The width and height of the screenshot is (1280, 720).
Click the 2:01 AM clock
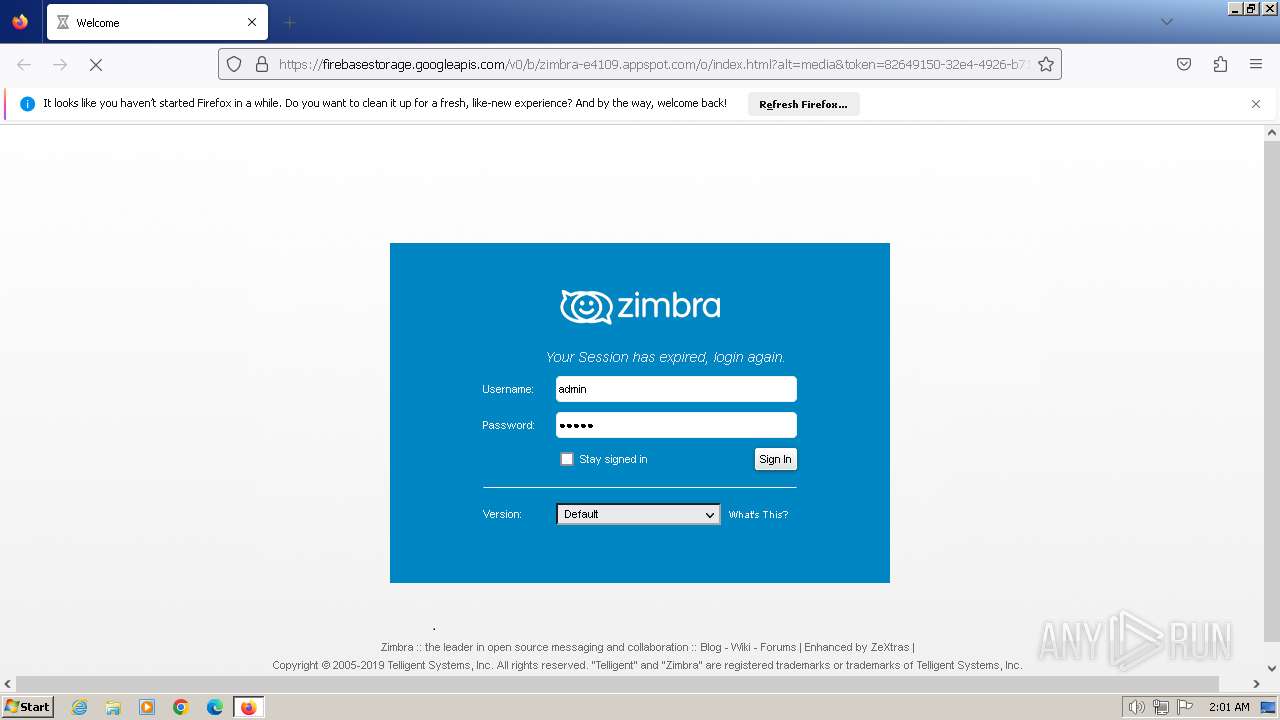(x=1229, y=707)
